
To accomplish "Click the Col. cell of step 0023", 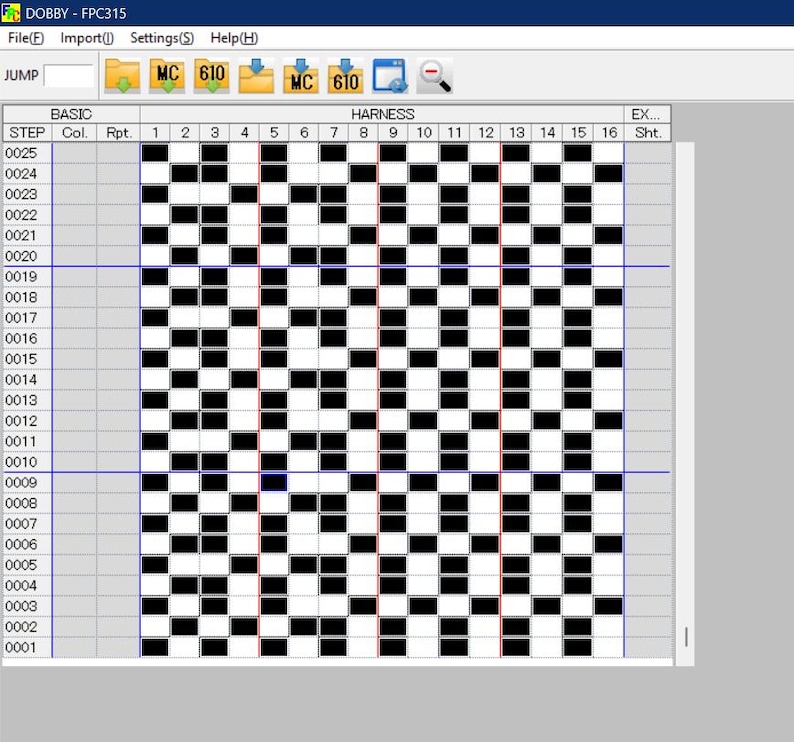I will coord(74,194).
